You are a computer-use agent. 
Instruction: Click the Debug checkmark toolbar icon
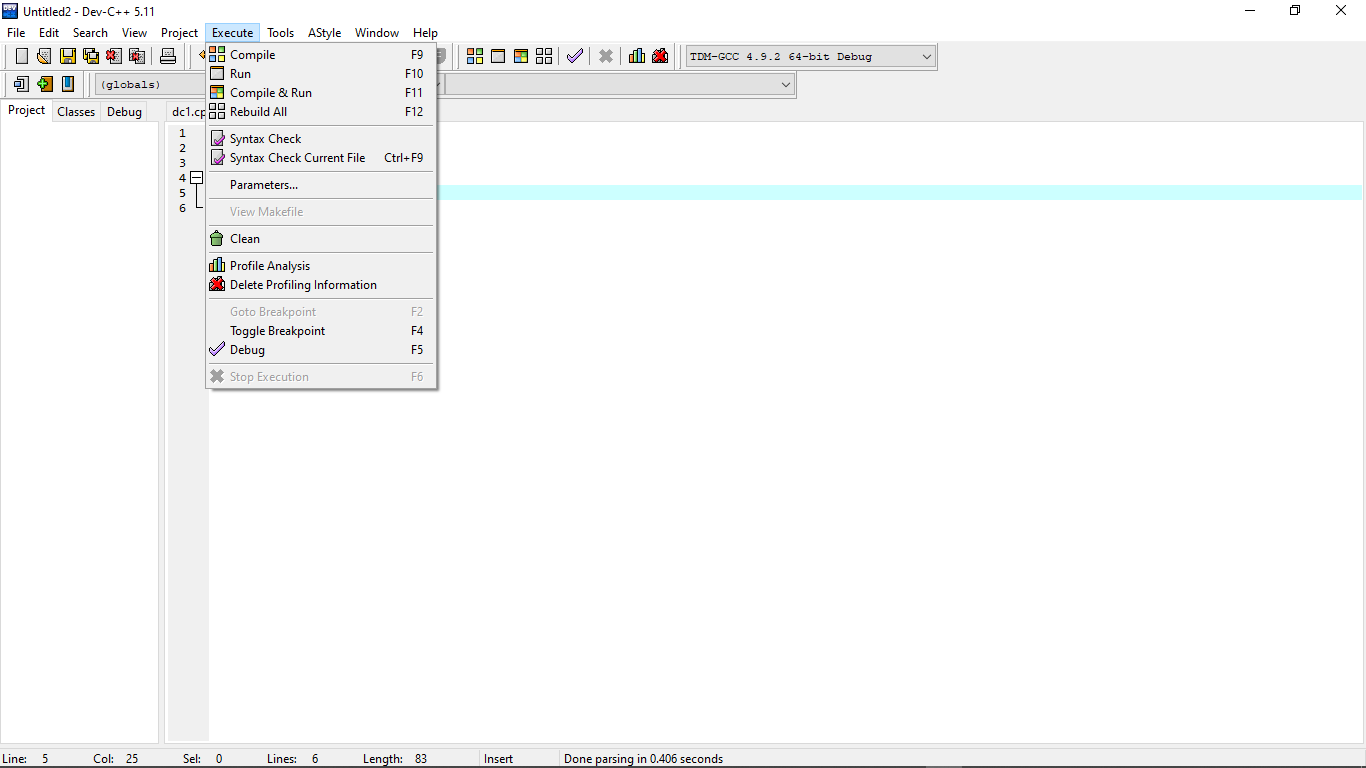(574, 56)
